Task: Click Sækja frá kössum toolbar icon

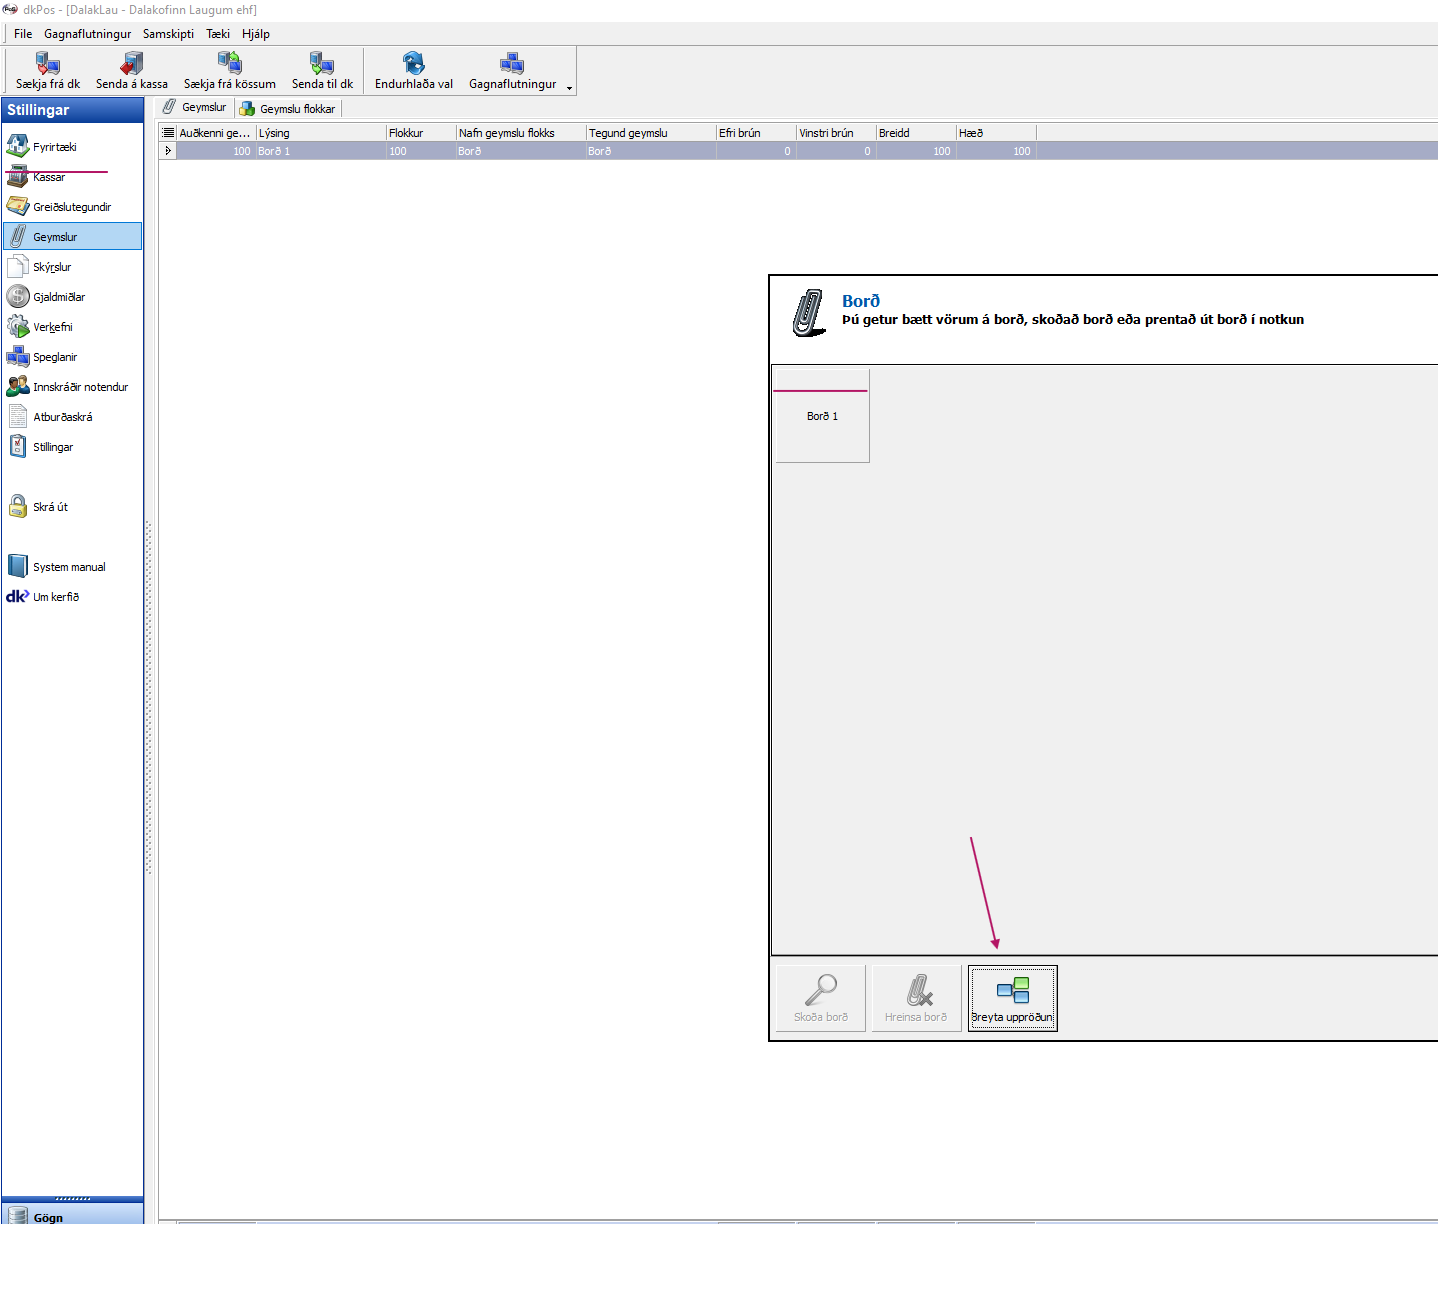Action: coord(229,65)
